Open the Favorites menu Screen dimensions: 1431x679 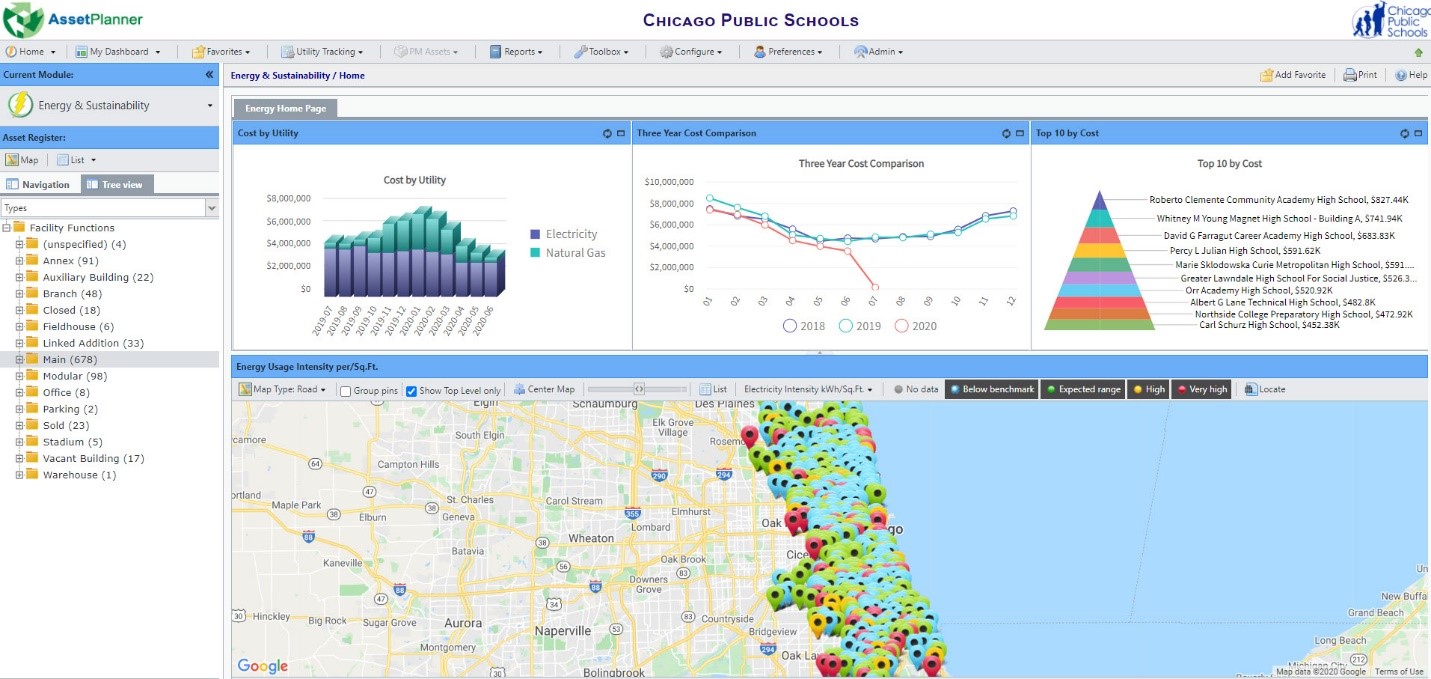pyautogui.click(x=221, y=52)
